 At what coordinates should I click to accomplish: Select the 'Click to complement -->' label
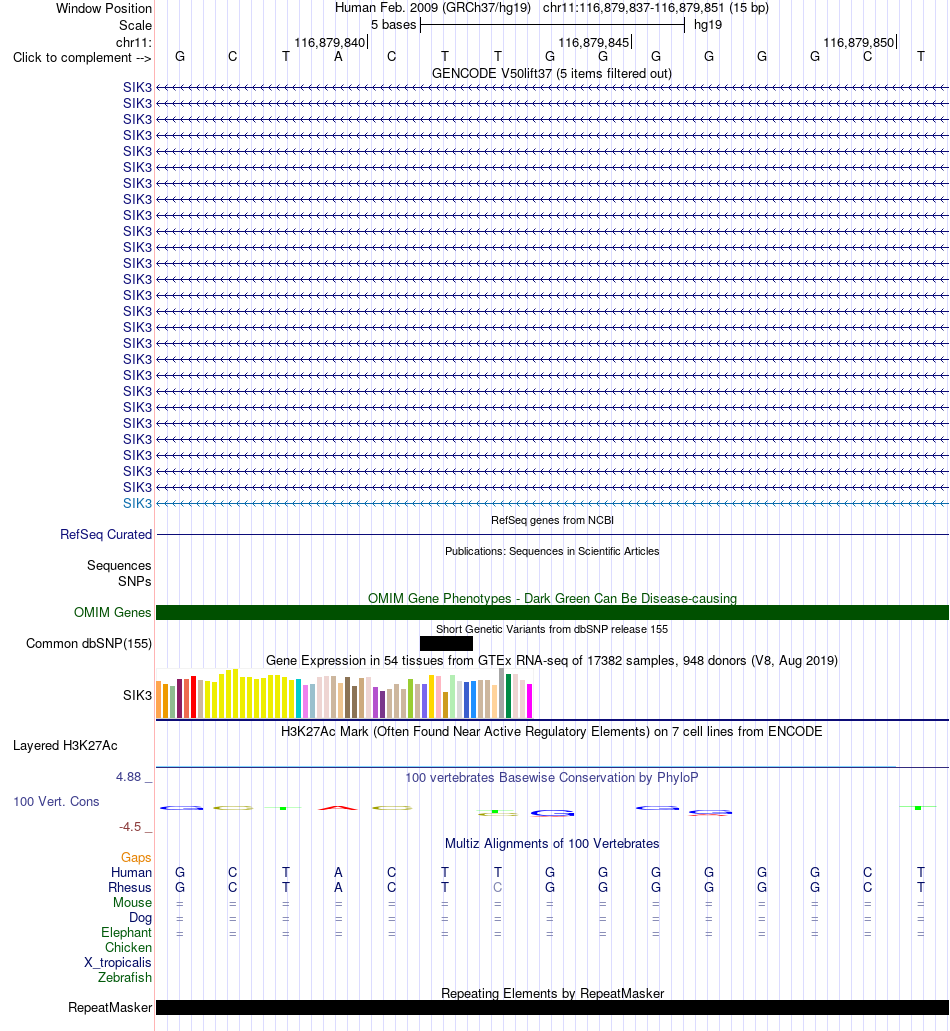(x=82, y=58)
